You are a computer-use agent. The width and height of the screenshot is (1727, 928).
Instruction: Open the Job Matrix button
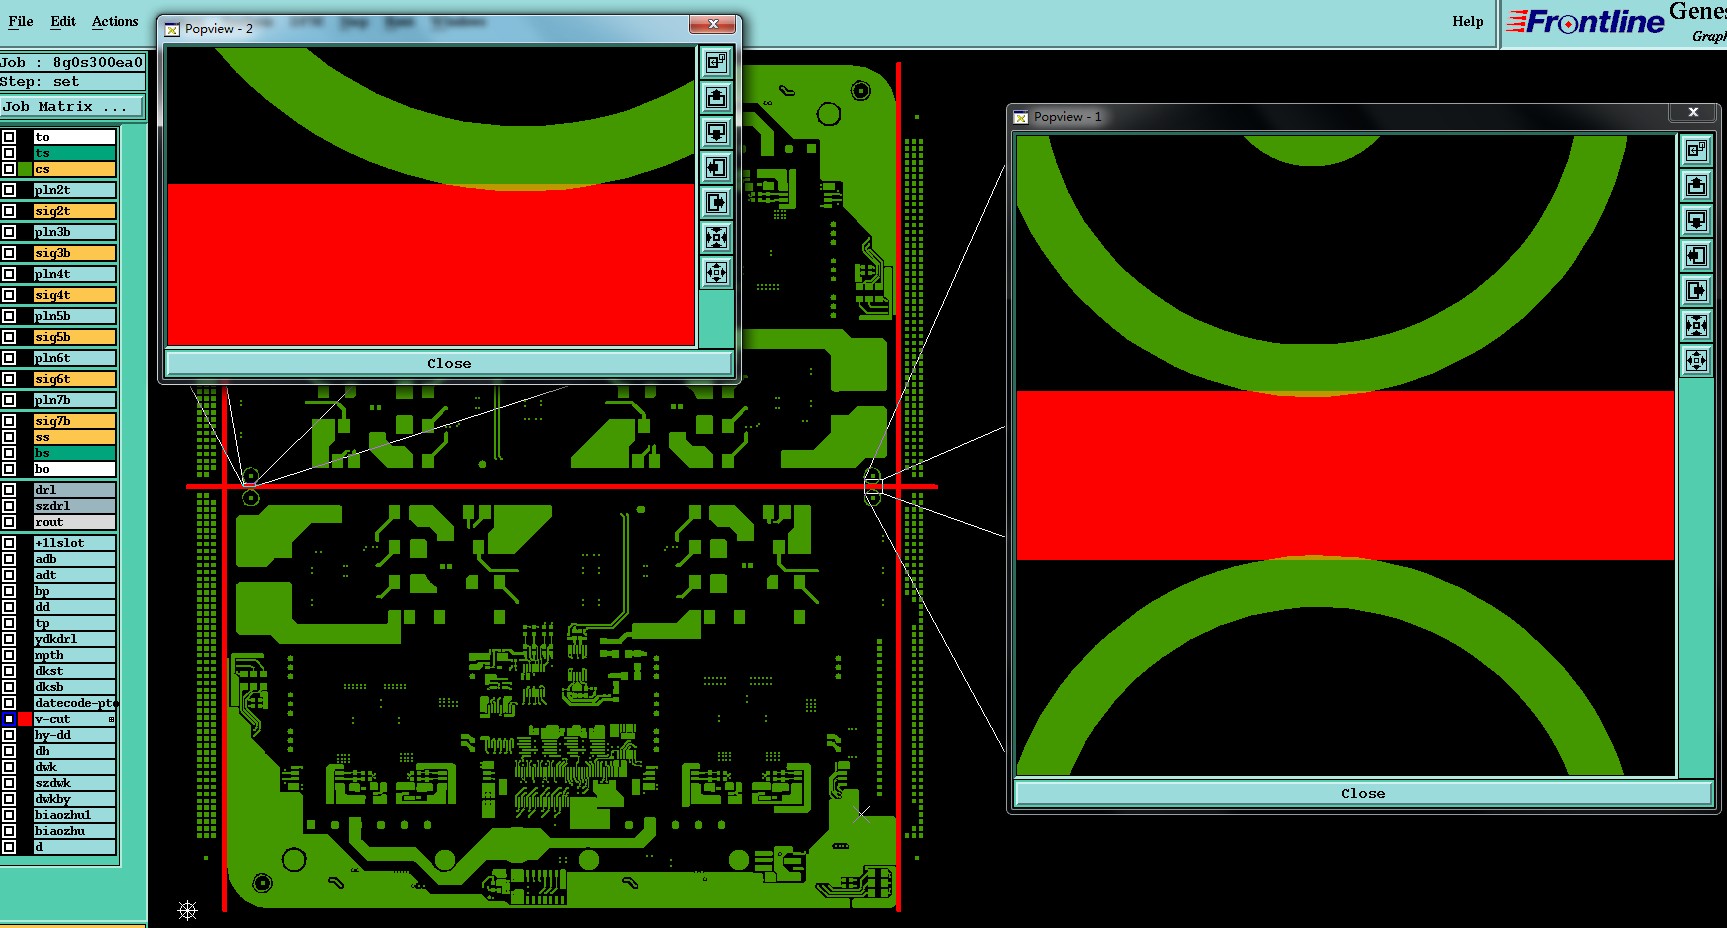[72, 106]
